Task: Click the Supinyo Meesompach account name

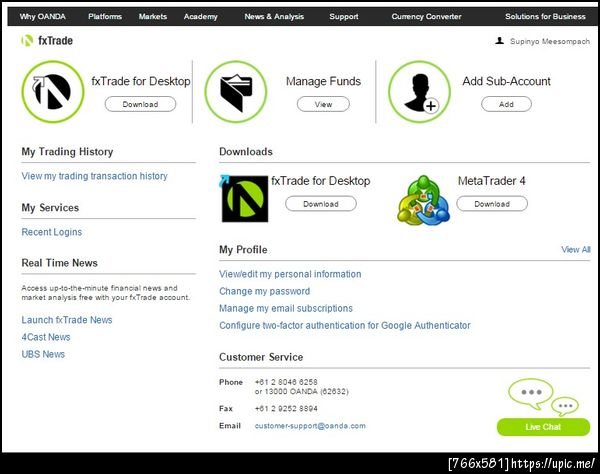Action: point(550,41)
